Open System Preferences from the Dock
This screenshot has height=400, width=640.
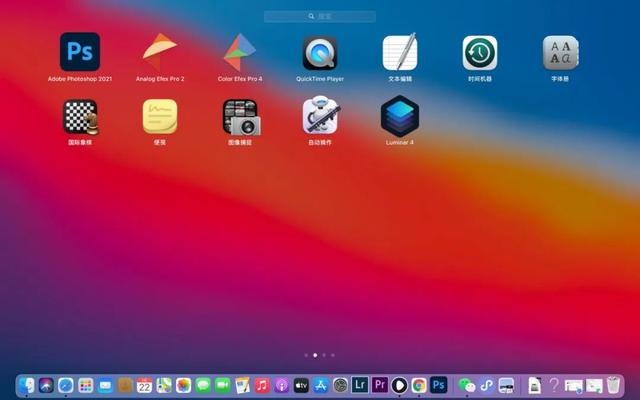point(340,385)
